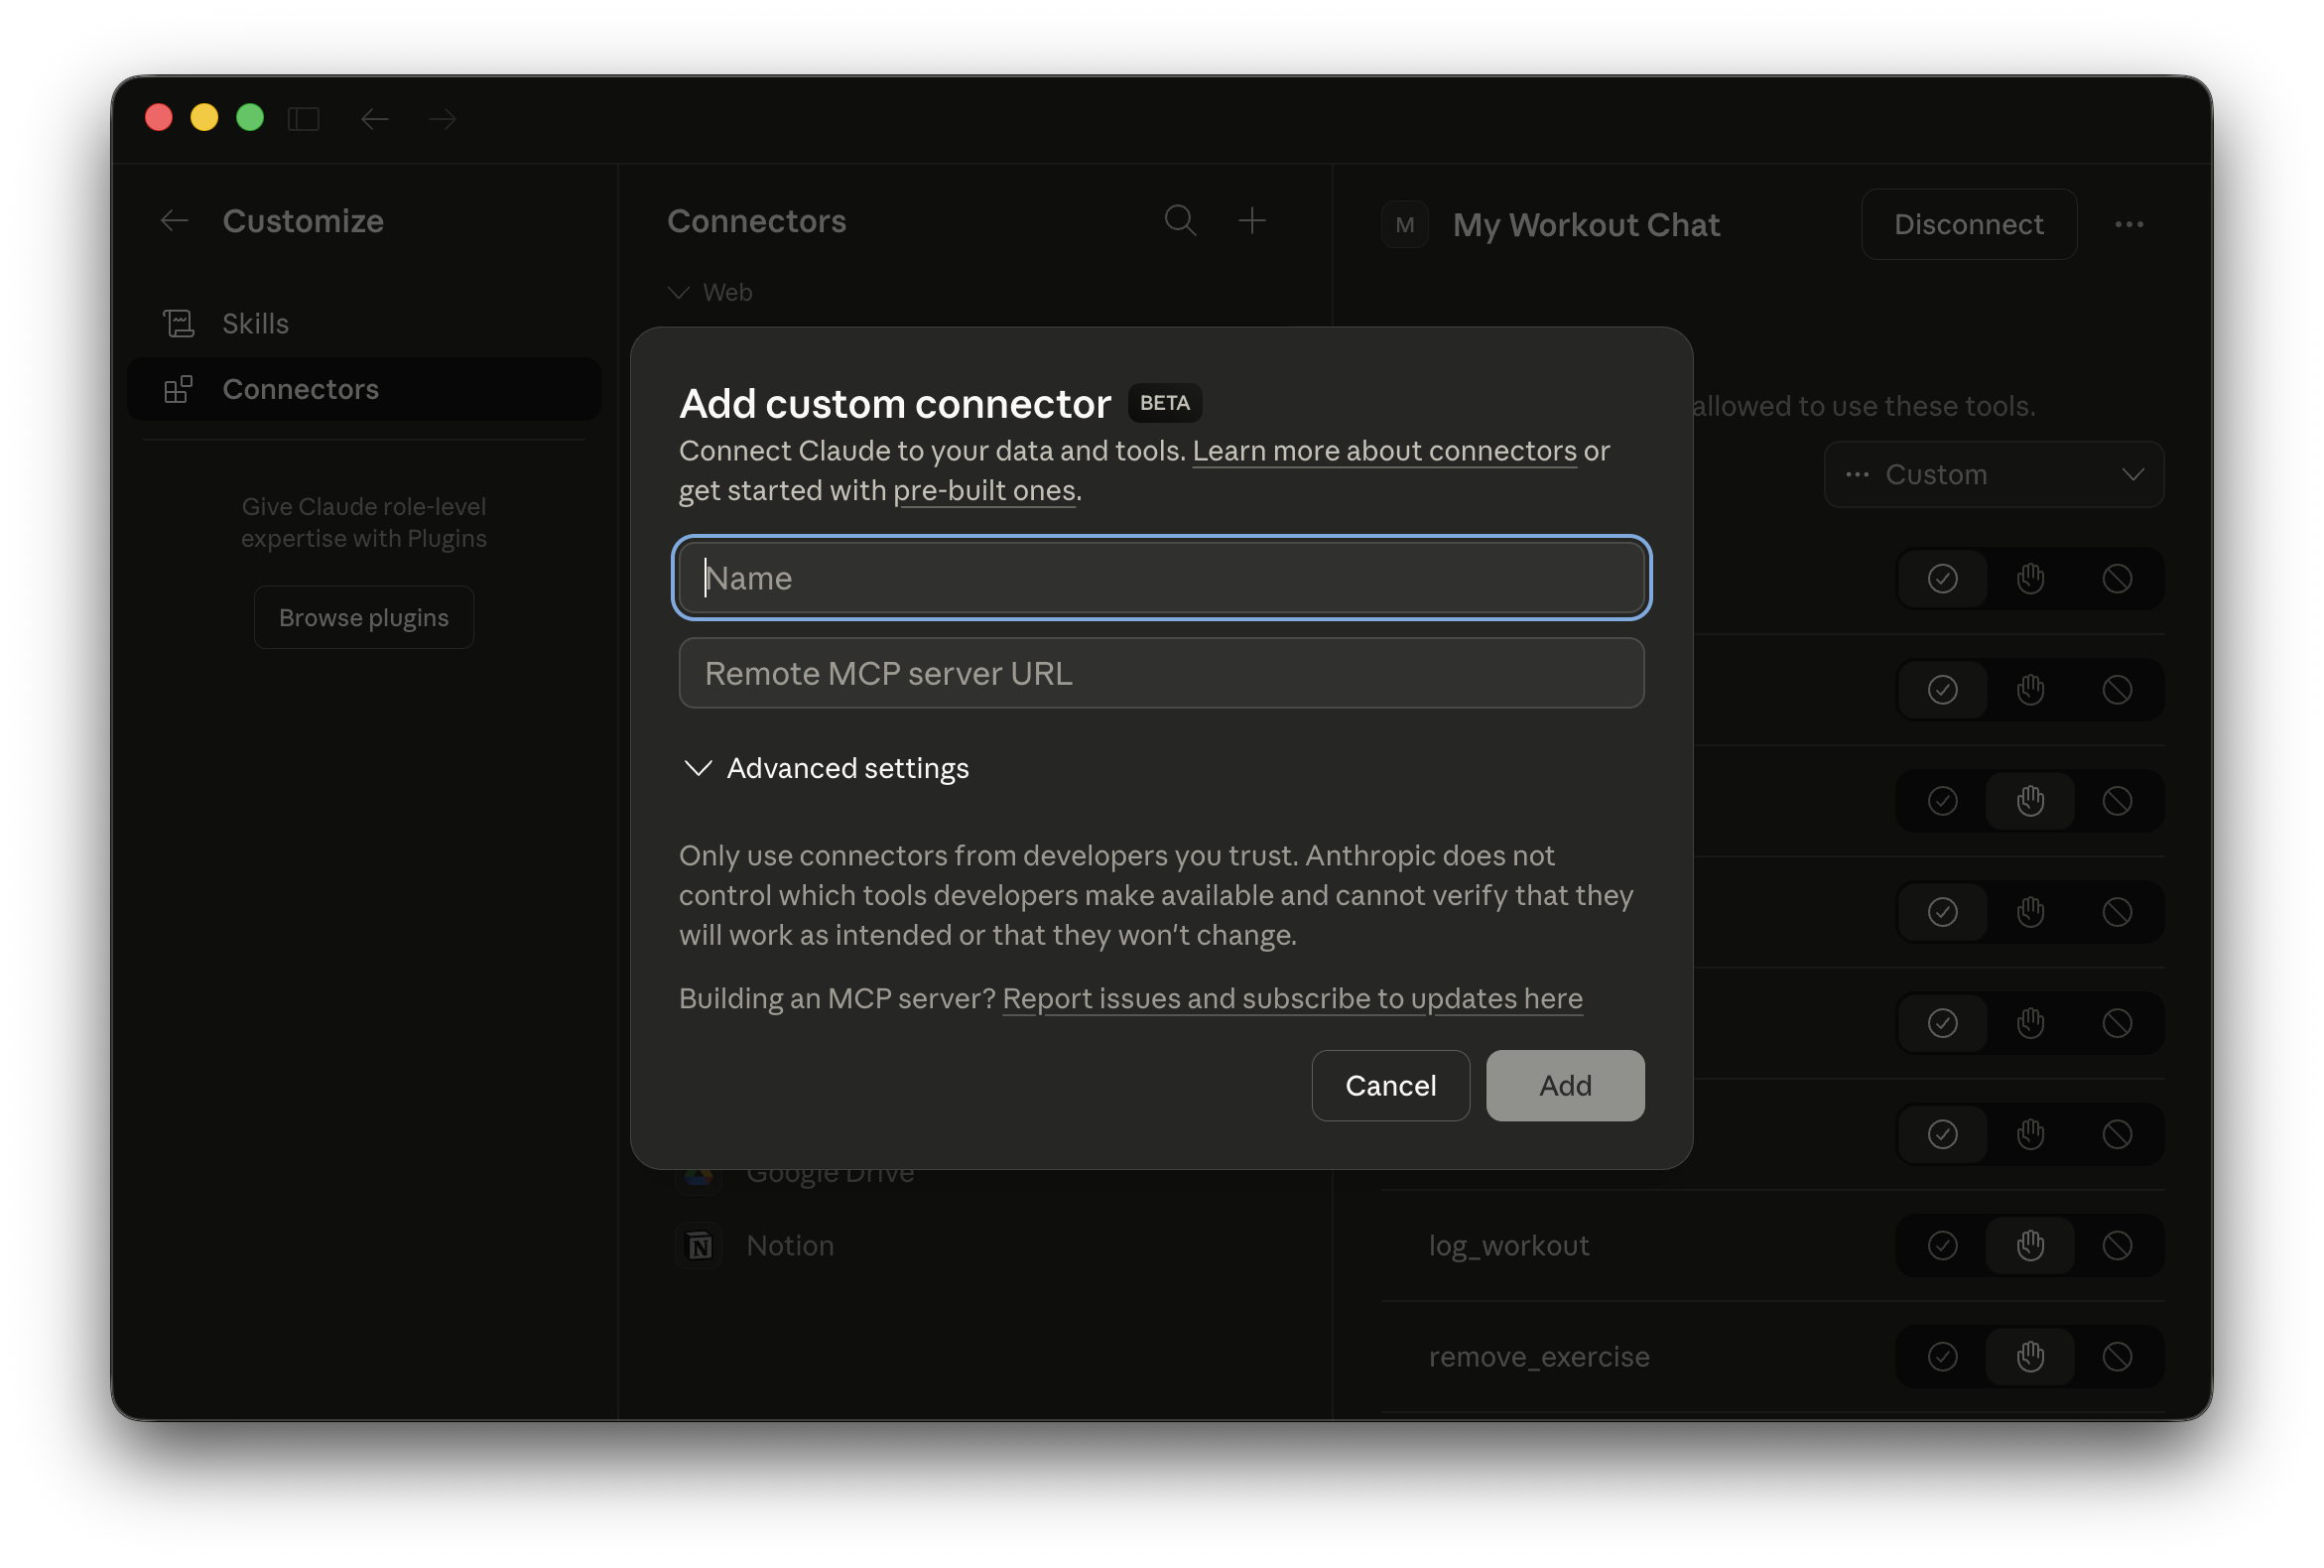2324x1568 pixels.
Task: Set remove_exercise to needs approval
Action: (2030, 1357)
